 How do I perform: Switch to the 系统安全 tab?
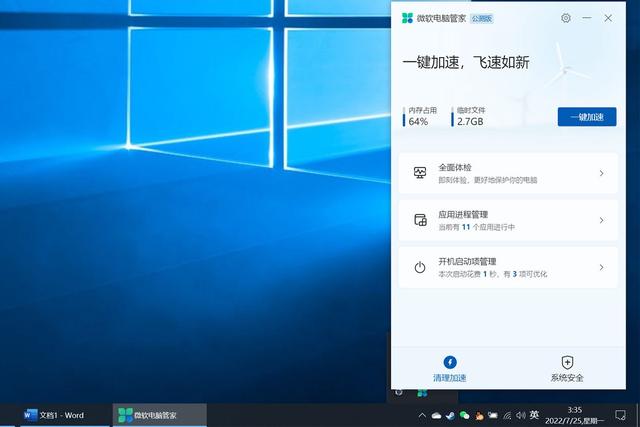pos(567,369)
